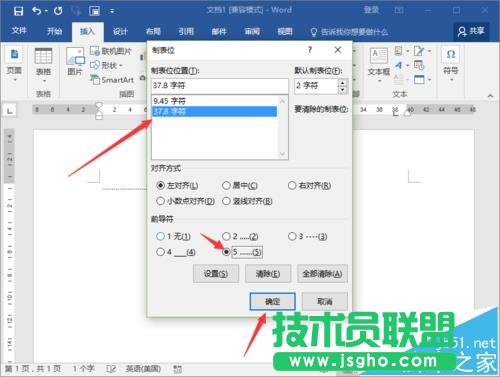
Task: Click the language 英语(美国) status entry
Action: [x=143, y=369]
